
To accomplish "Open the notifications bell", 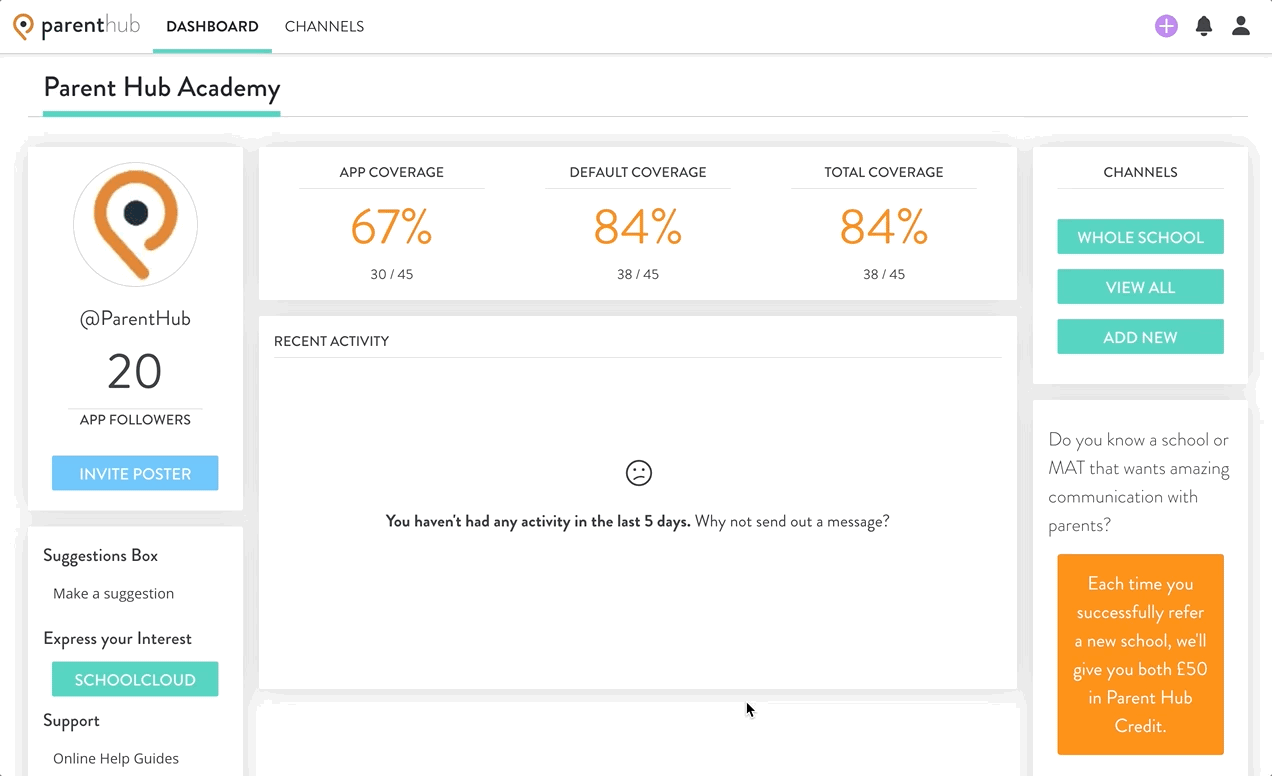I will click(1204, 26).
